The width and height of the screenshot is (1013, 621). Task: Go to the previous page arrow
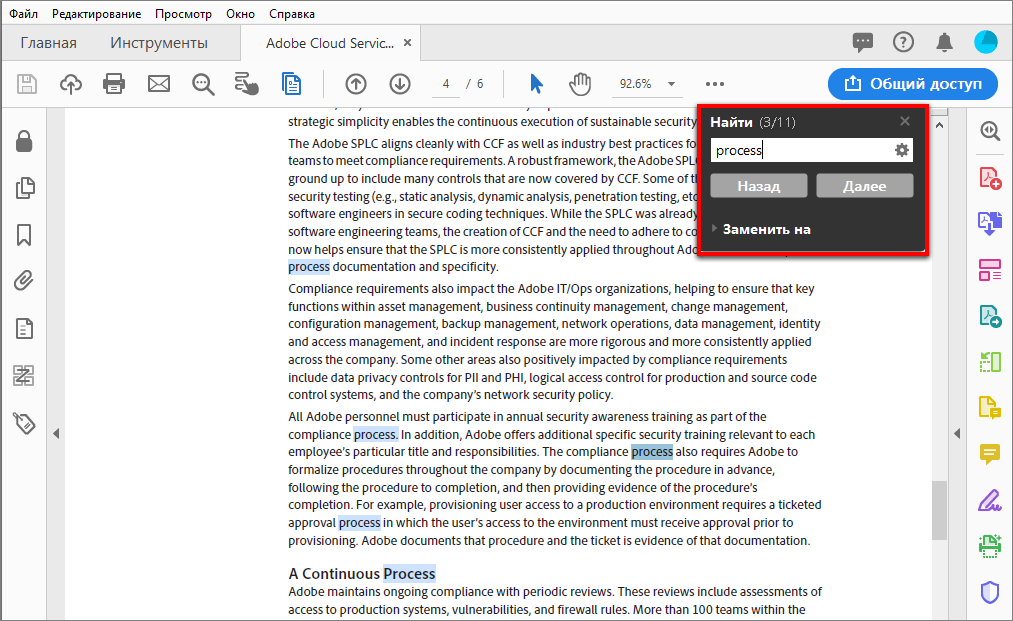coord(356,84)
